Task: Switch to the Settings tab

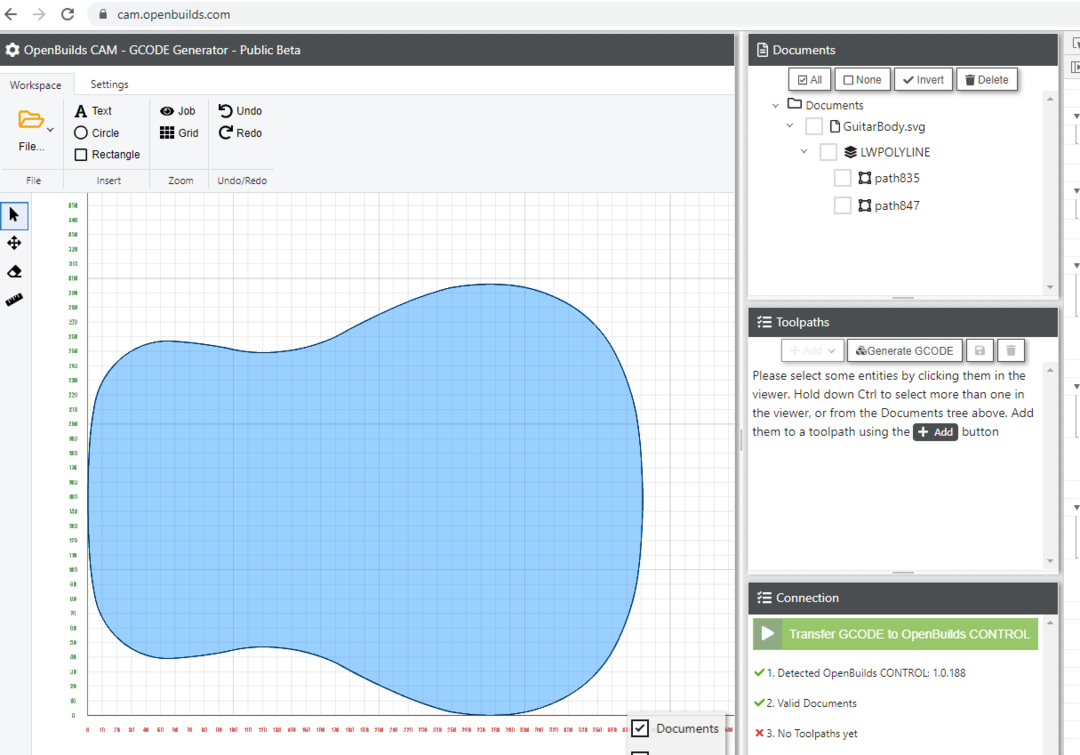Action: coord(109,84)
